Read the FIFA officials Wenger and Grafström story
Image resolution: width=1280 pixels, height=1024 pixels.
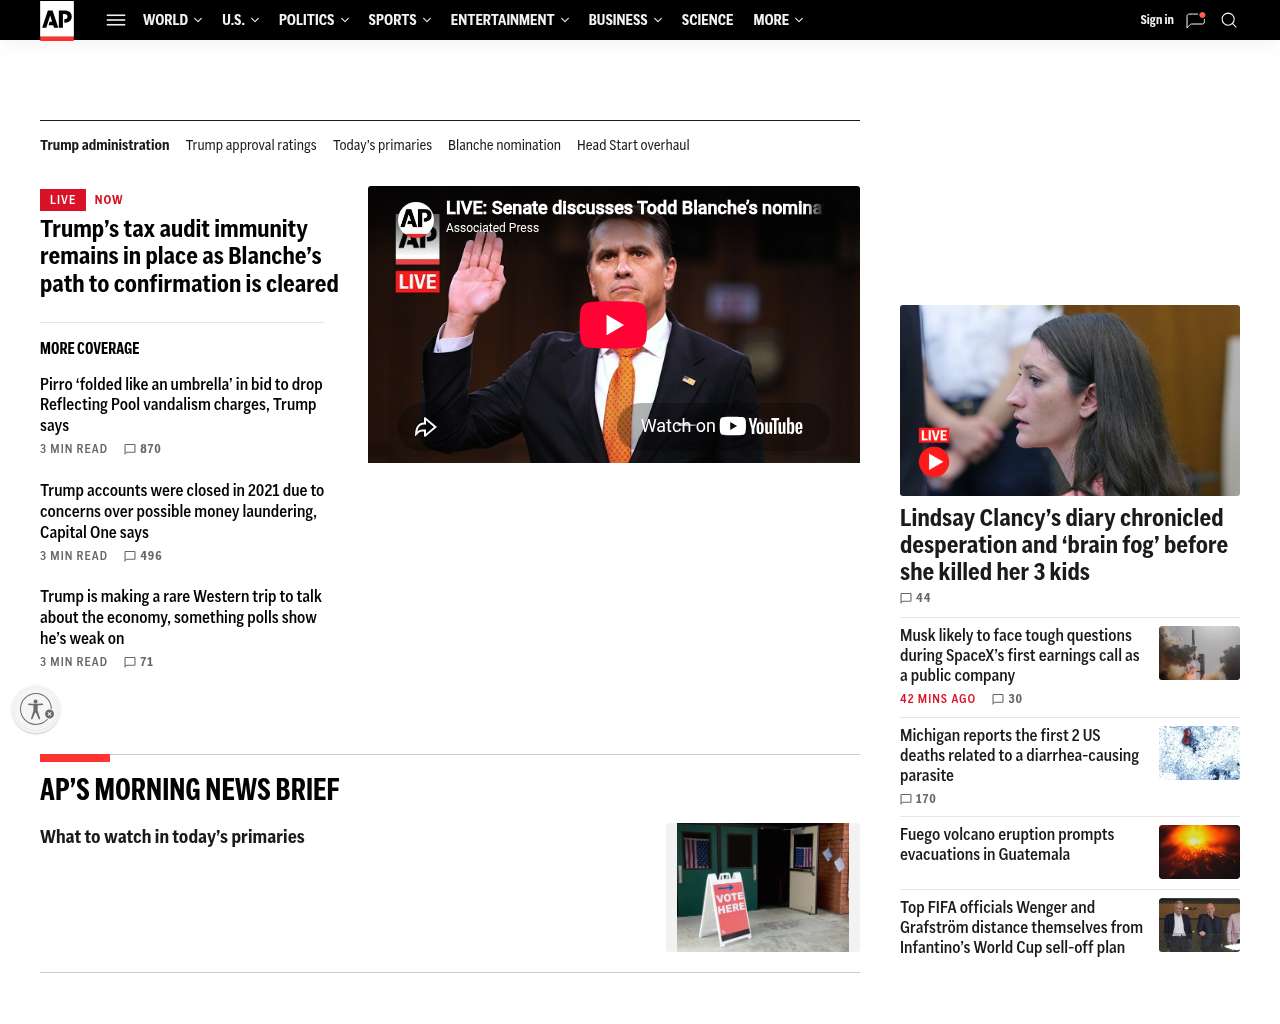click(1021, 927)
